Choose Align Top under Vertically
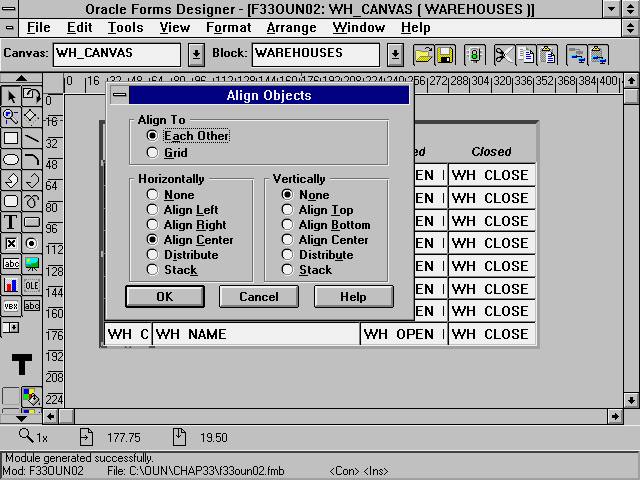The image size is (640, 480). tap(288, 210)
